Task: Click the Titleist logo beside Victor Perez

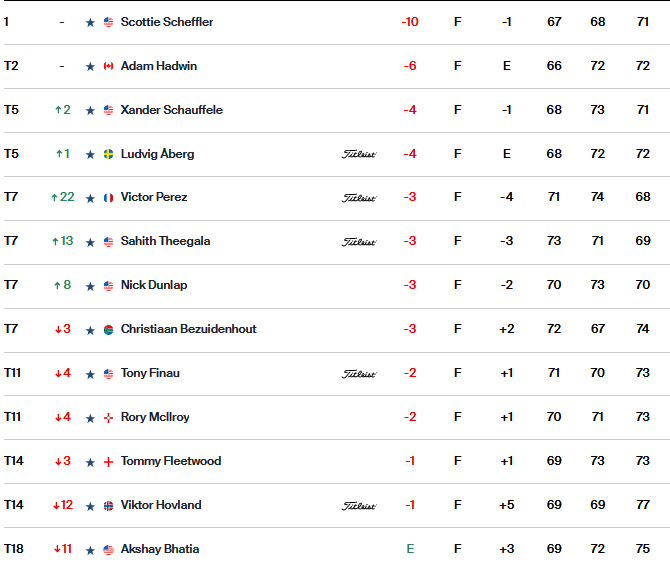Action: (359, 198)
